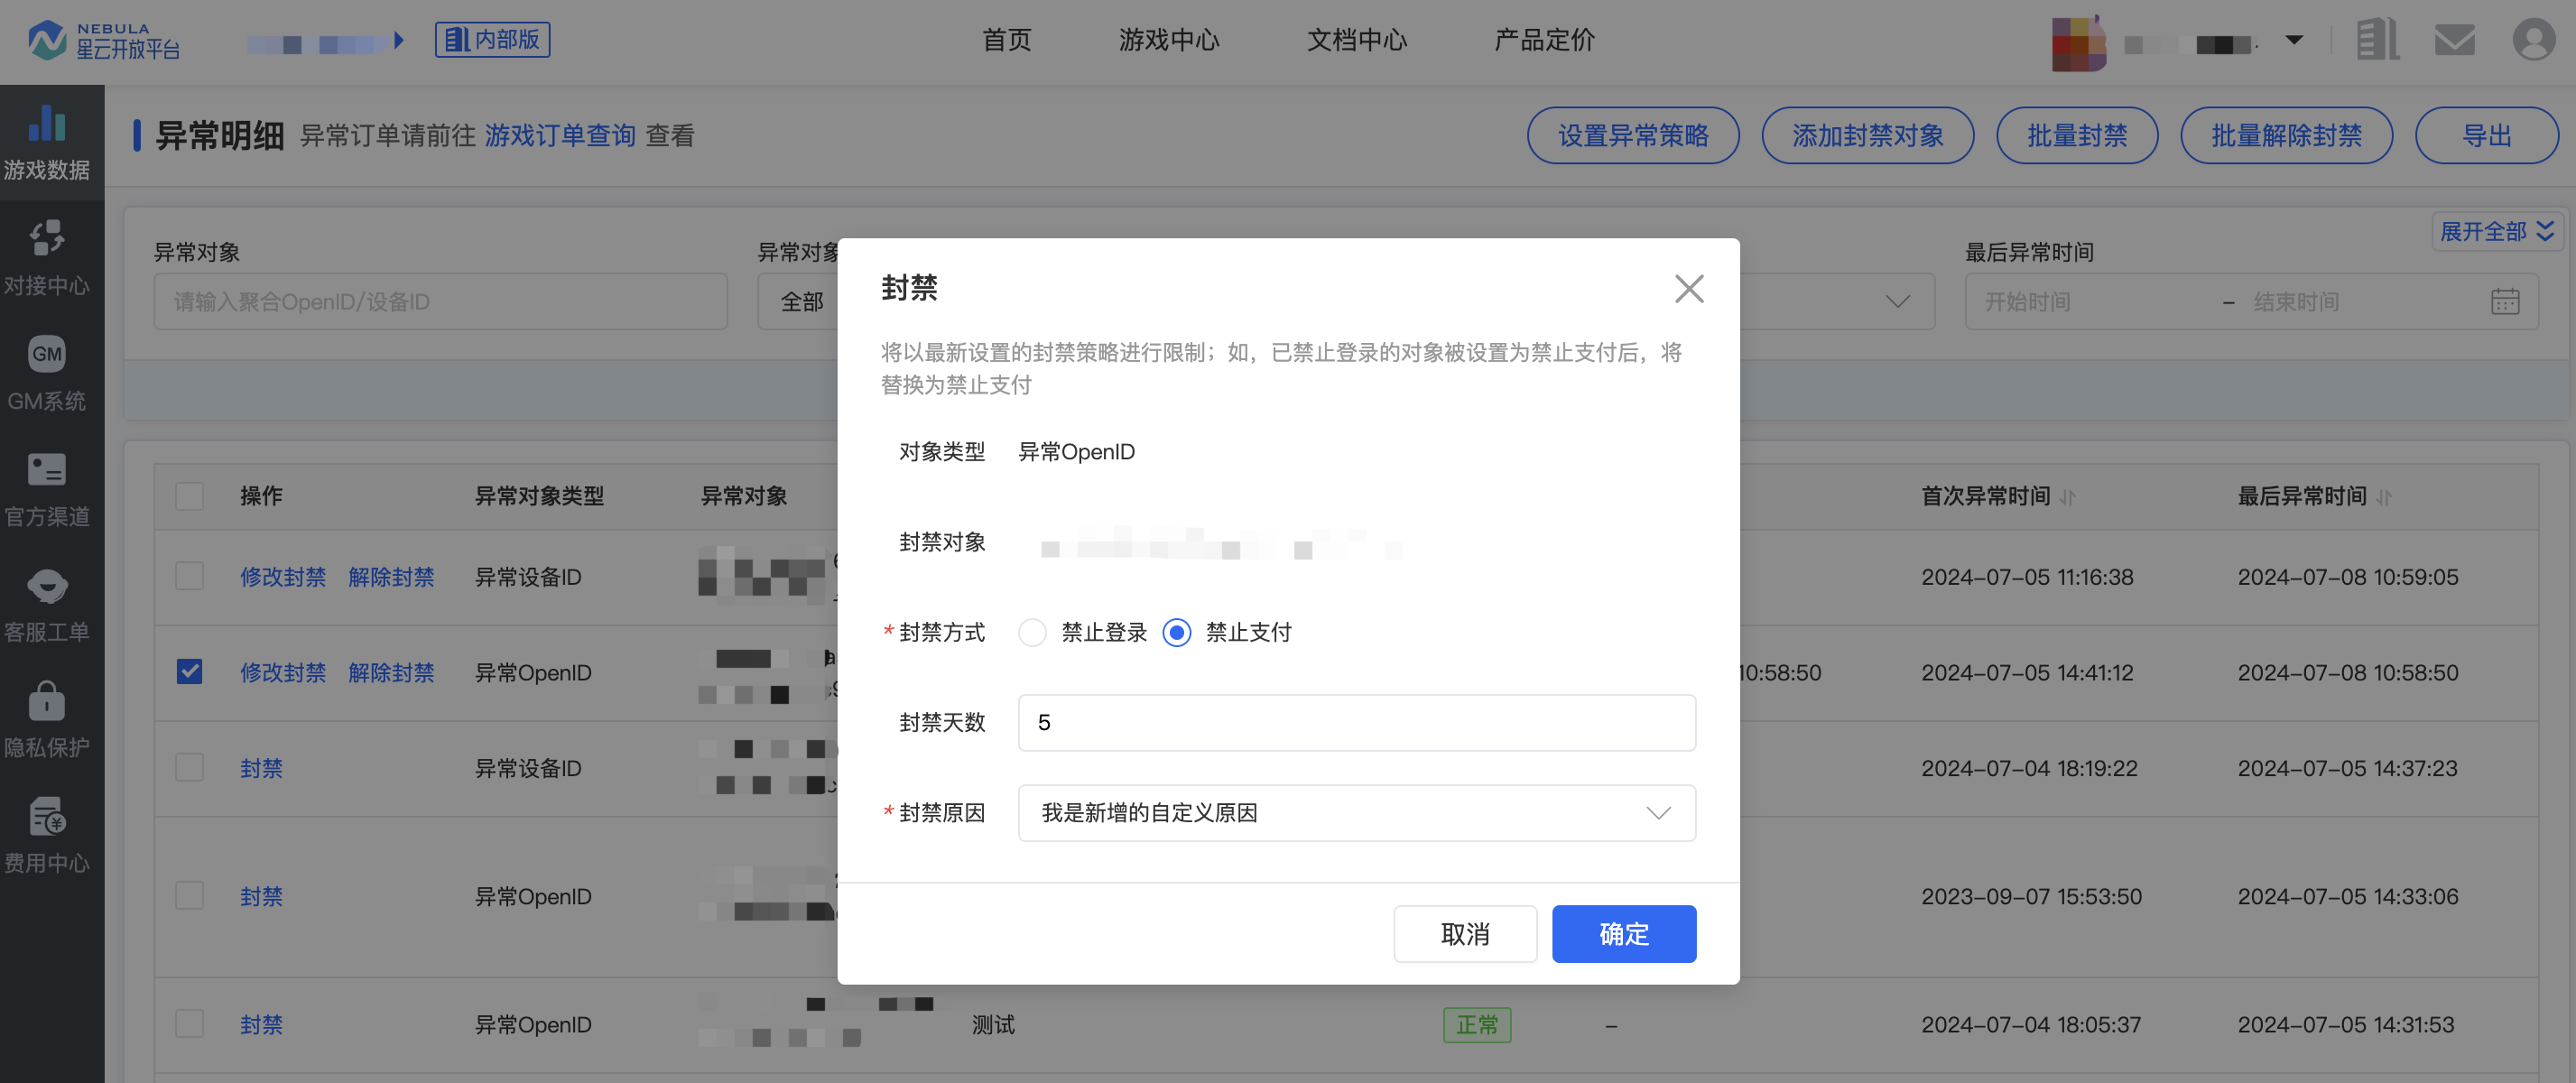Open the 封禁原因 dropdown
The image size is (2576, 1083).
pos(1356,813)
